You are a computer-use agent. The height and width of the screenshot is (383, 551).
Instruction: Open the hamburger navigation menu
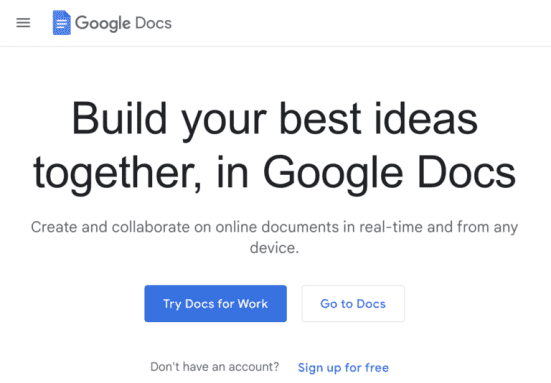(23, 23)
